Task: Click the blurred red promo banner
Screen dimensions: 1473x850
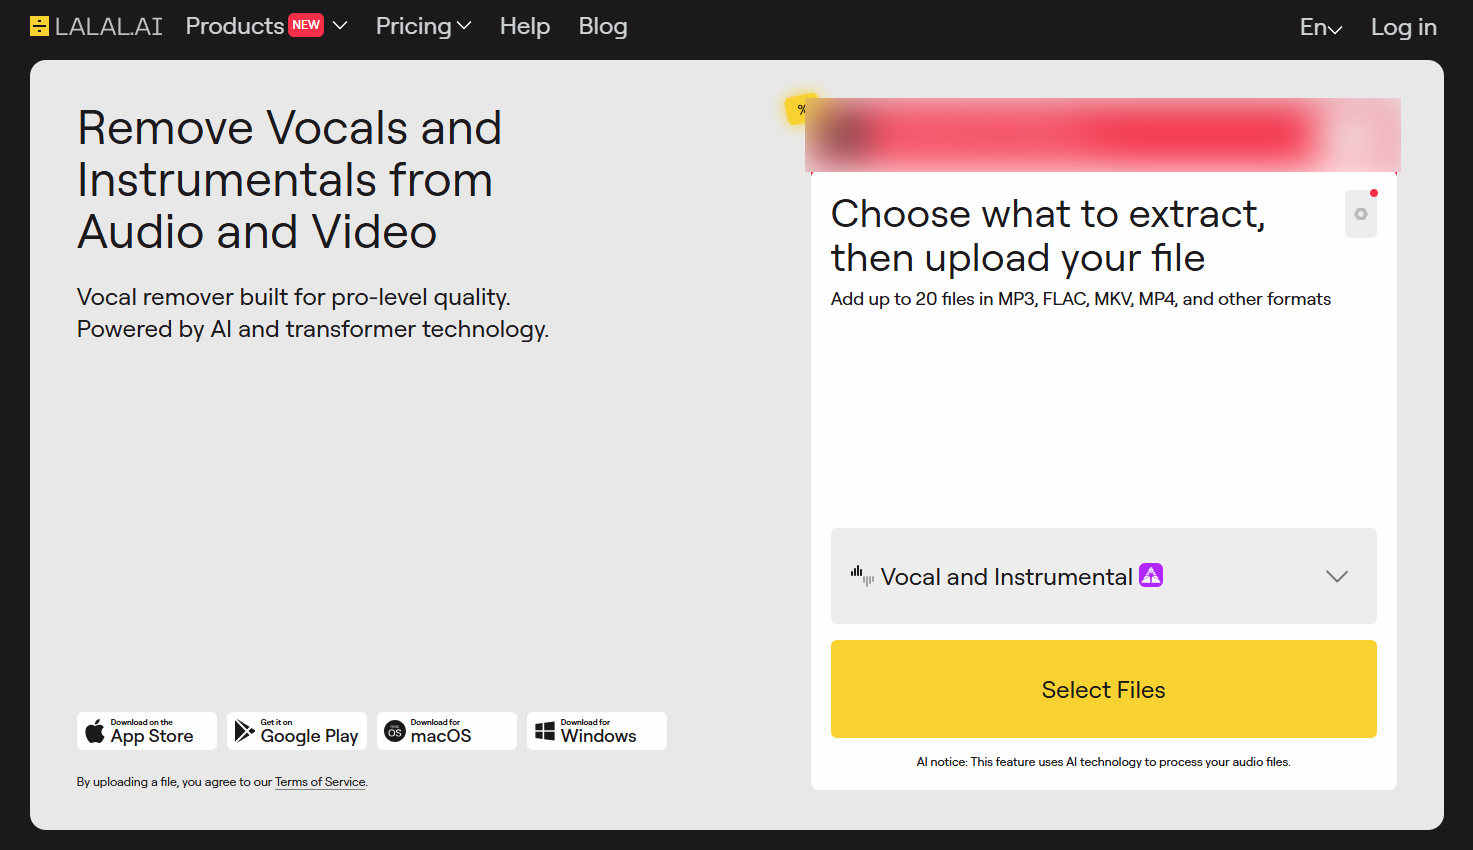Action: click(1103, 135)
